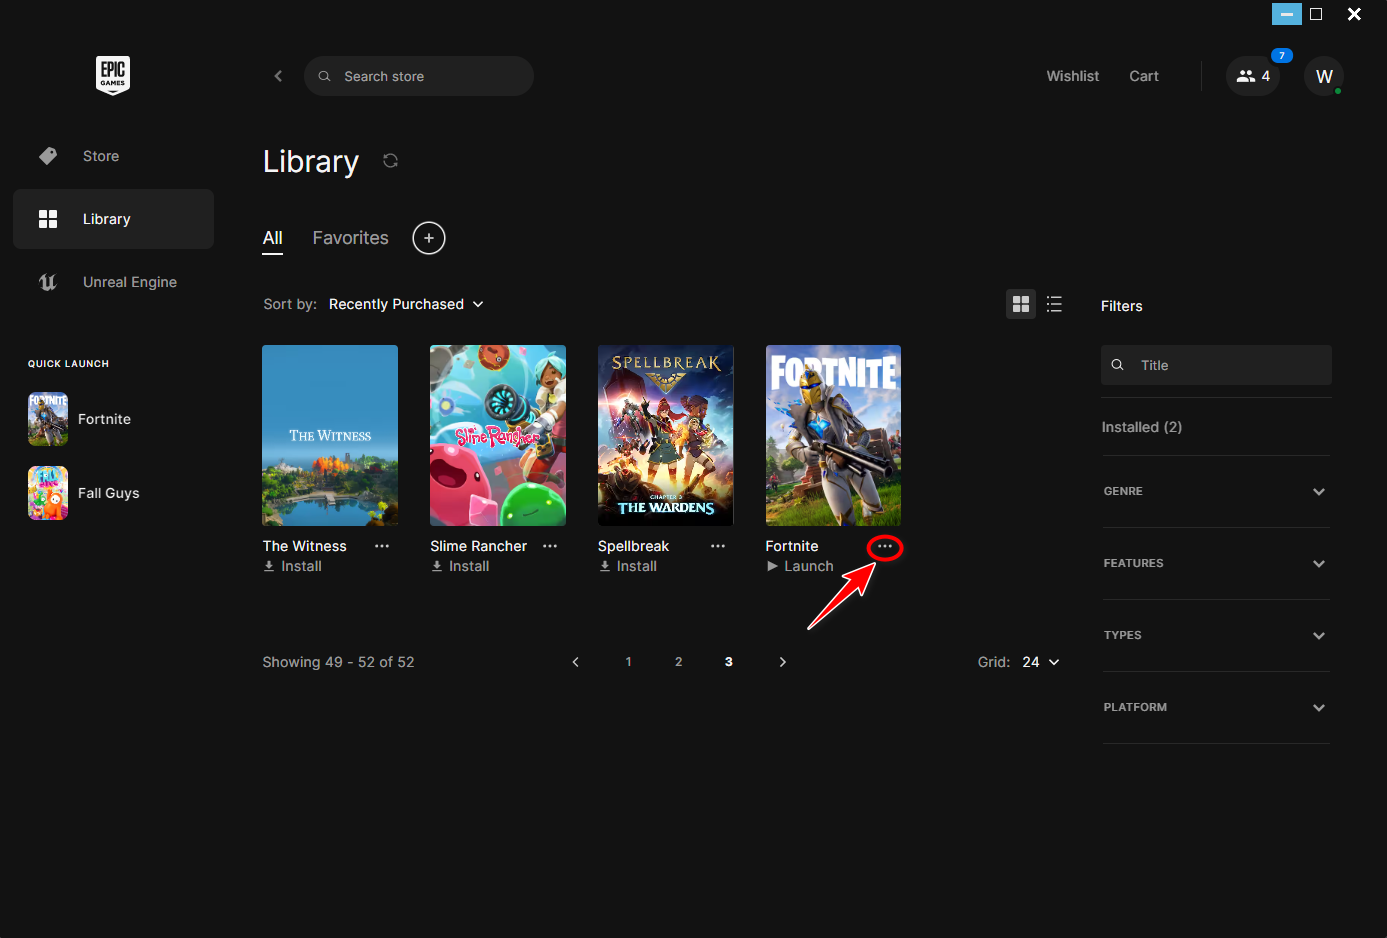Screen dimensions: 1387x938
Task: Refresh the Library with the sync icon
Action: [x=390, y=160]
